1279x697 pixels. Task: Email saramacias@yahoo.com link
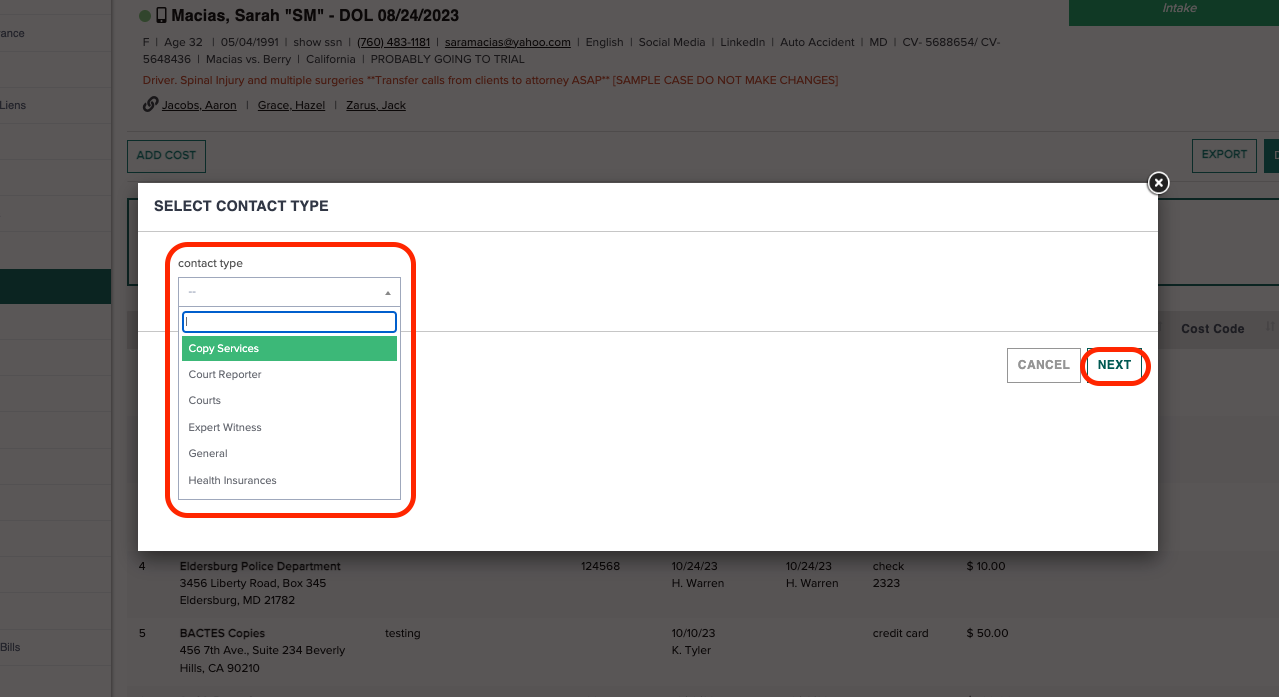click(x=508, y=42)
